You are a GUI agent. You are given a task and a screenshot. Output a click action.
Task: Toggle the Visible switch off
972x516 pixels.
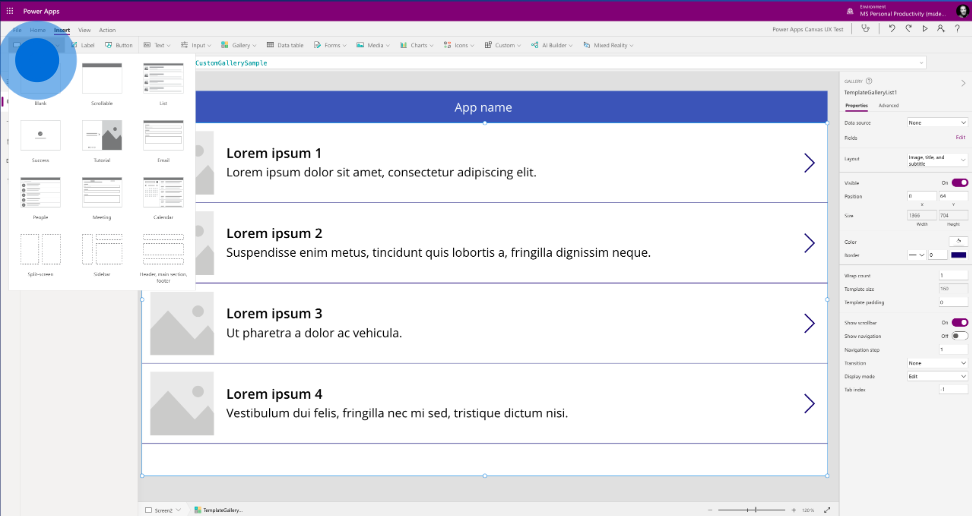coord(959,183)
